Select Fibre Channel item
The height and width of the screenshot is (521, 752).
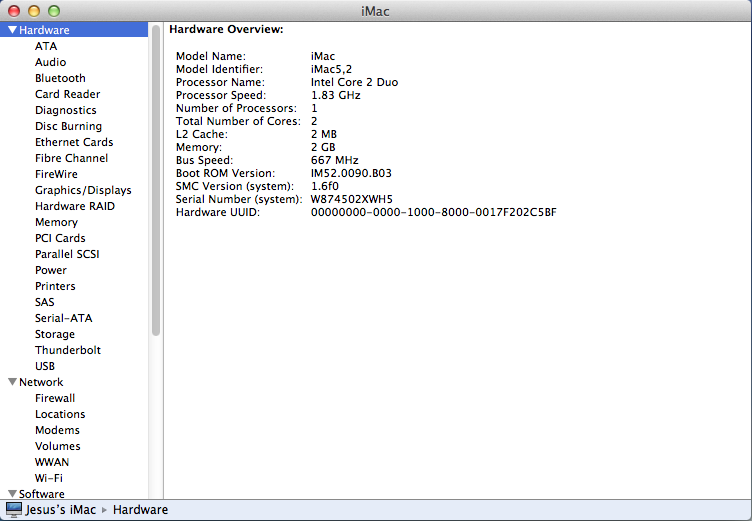pyautogui.click(x=71, y=158)
